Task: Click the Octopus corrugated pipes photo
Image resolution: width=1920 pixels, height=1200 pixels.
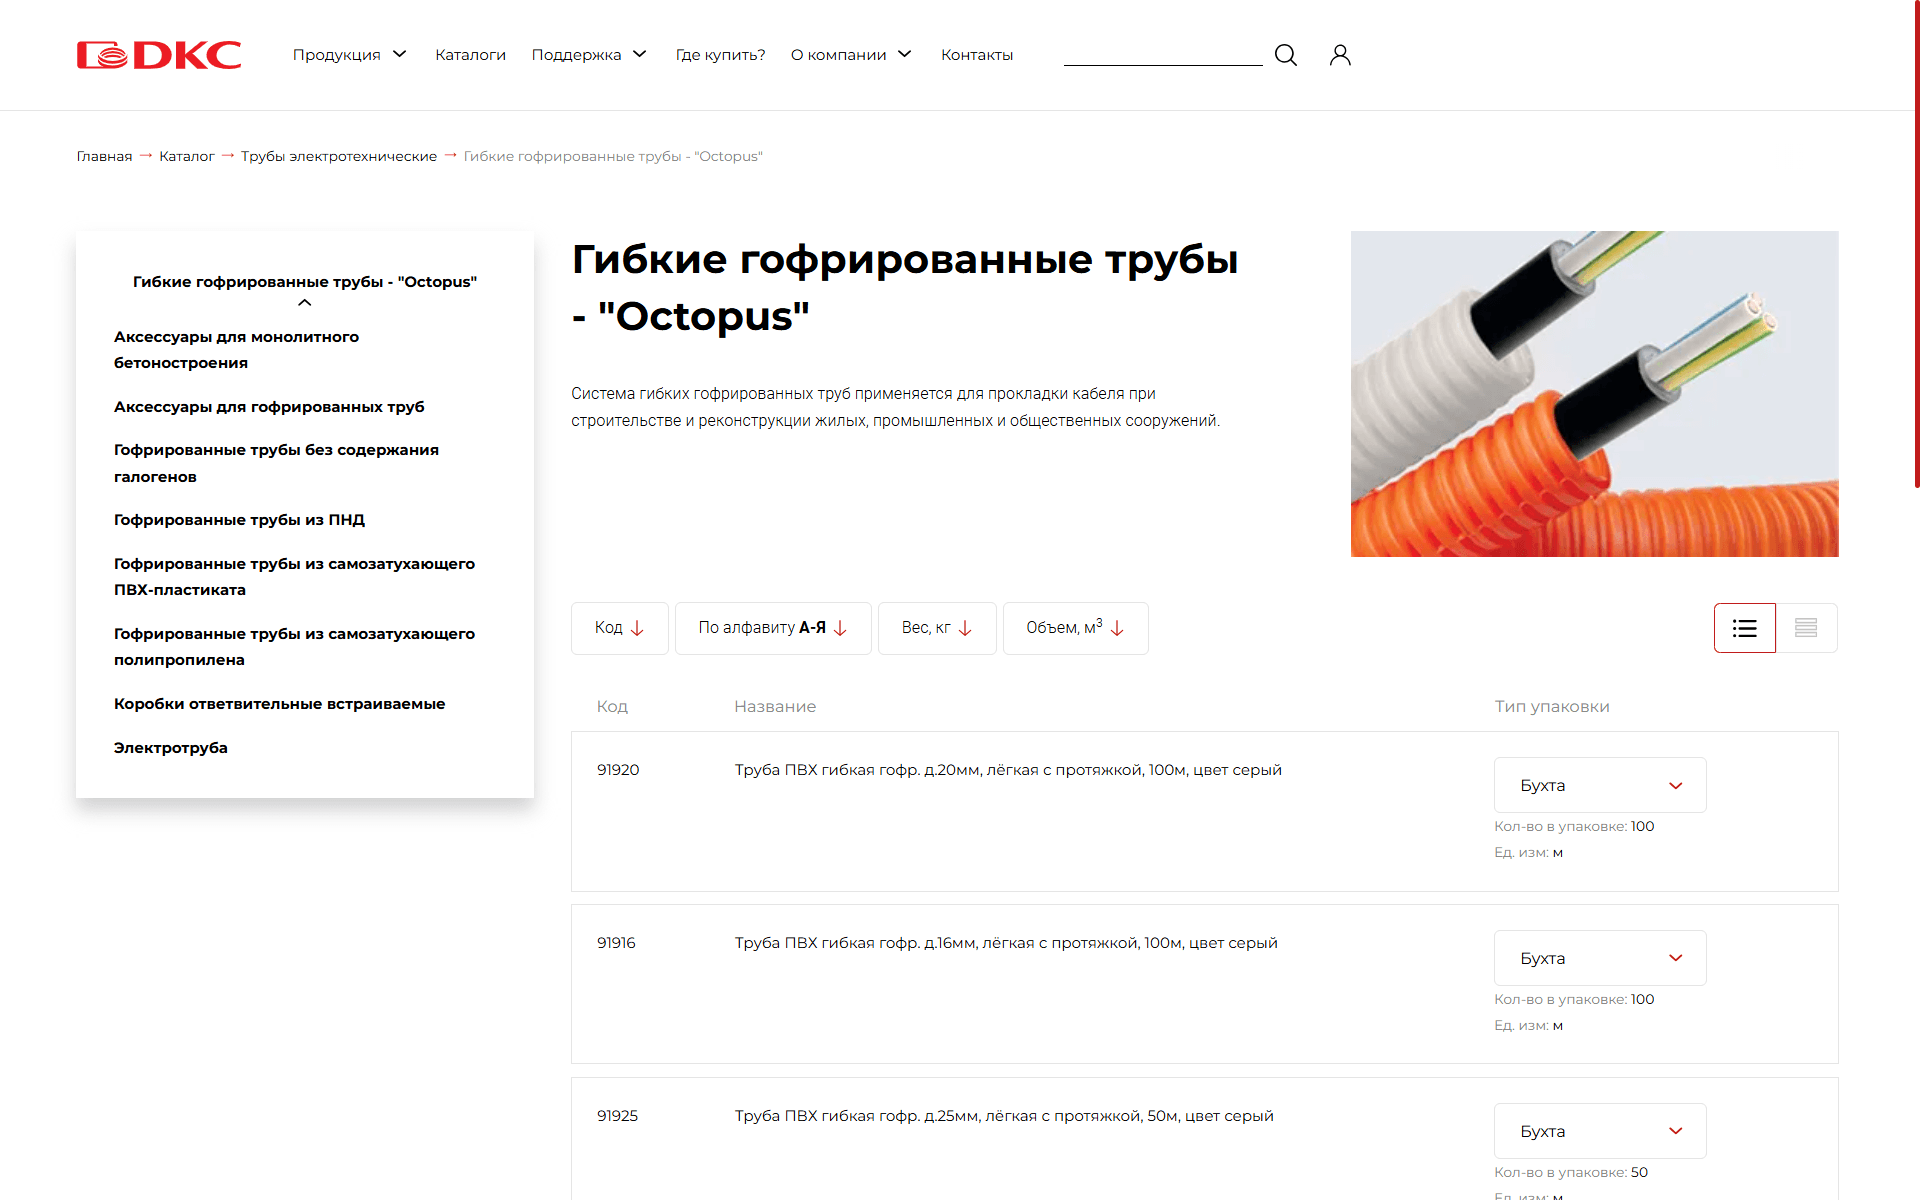Action: coord(1594,394)
